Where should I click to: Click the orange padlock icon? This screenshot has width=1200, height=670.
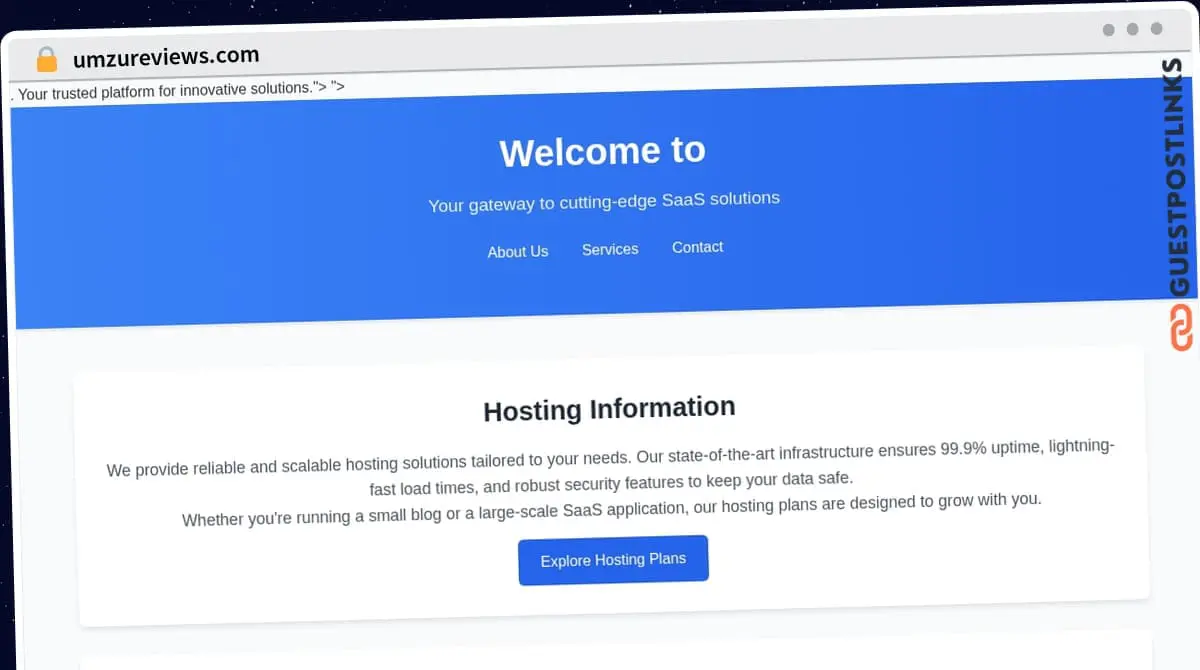point(47,59)
